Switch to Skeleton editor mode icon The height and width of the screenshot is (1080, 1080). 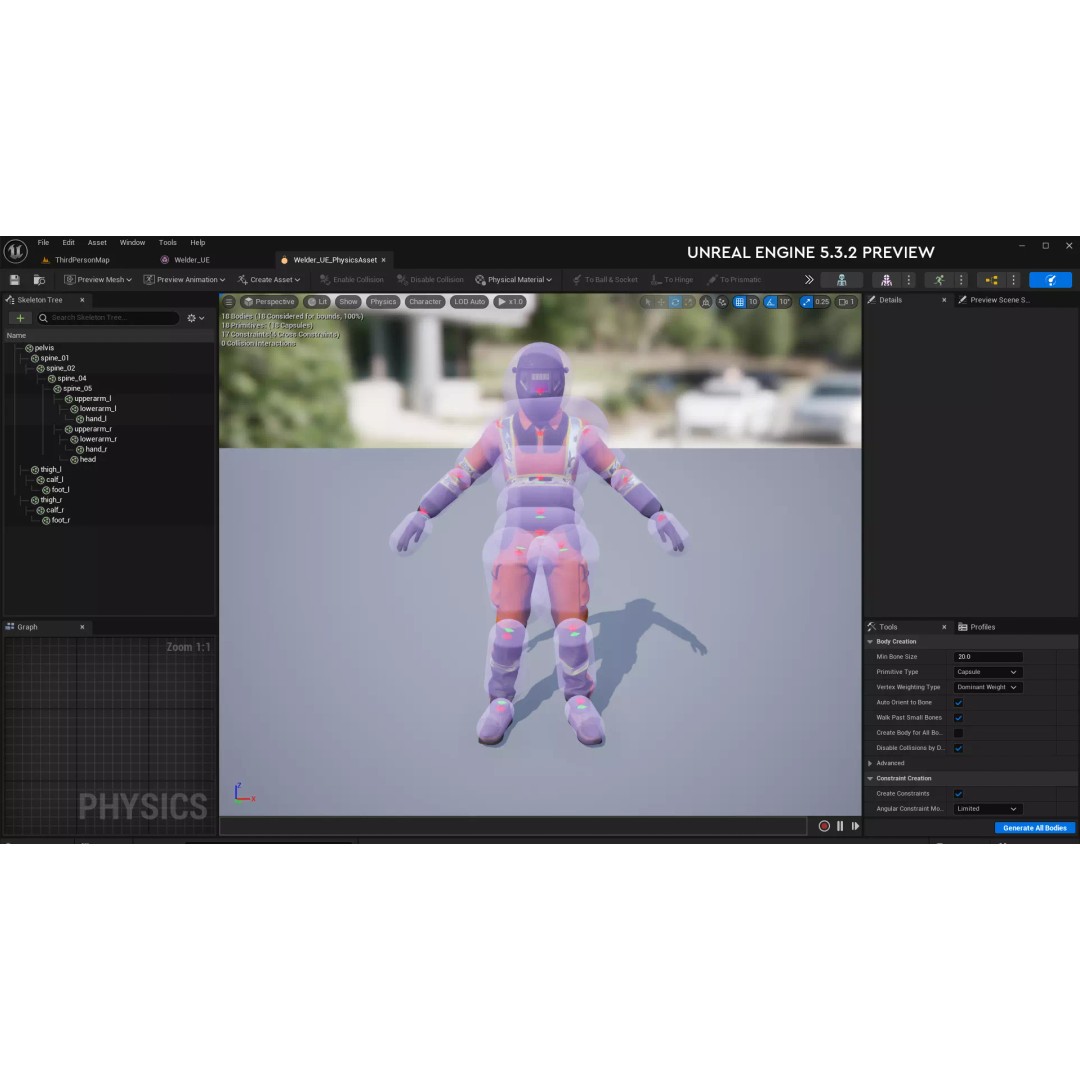pos(842,280)
